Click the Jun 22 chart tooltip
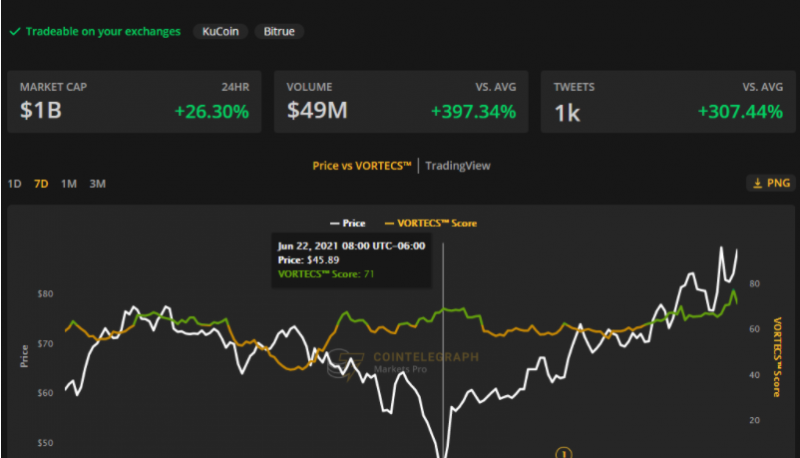This screenshot has height=458, width=800. pyautogui.click(x=350, y=259)
